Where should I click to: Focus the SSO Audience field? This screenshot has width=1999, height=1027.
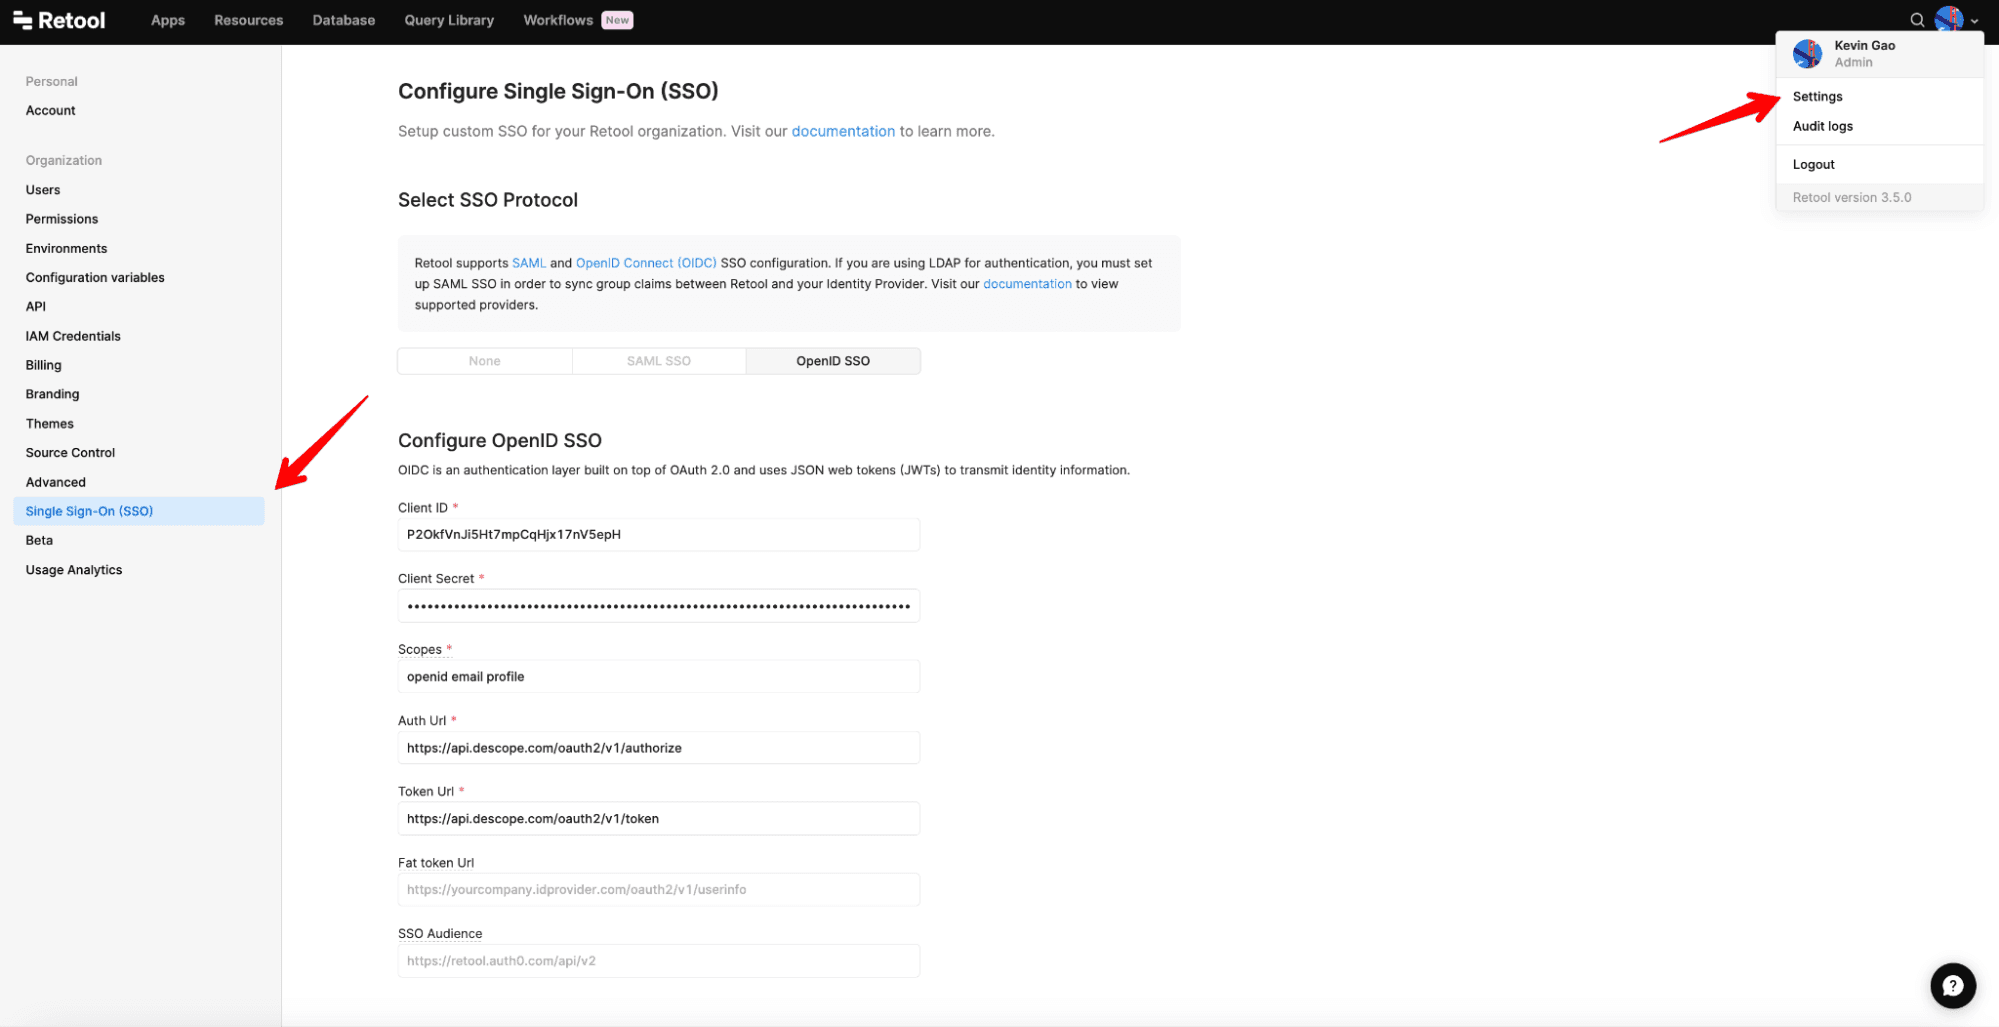pos(658,960)
